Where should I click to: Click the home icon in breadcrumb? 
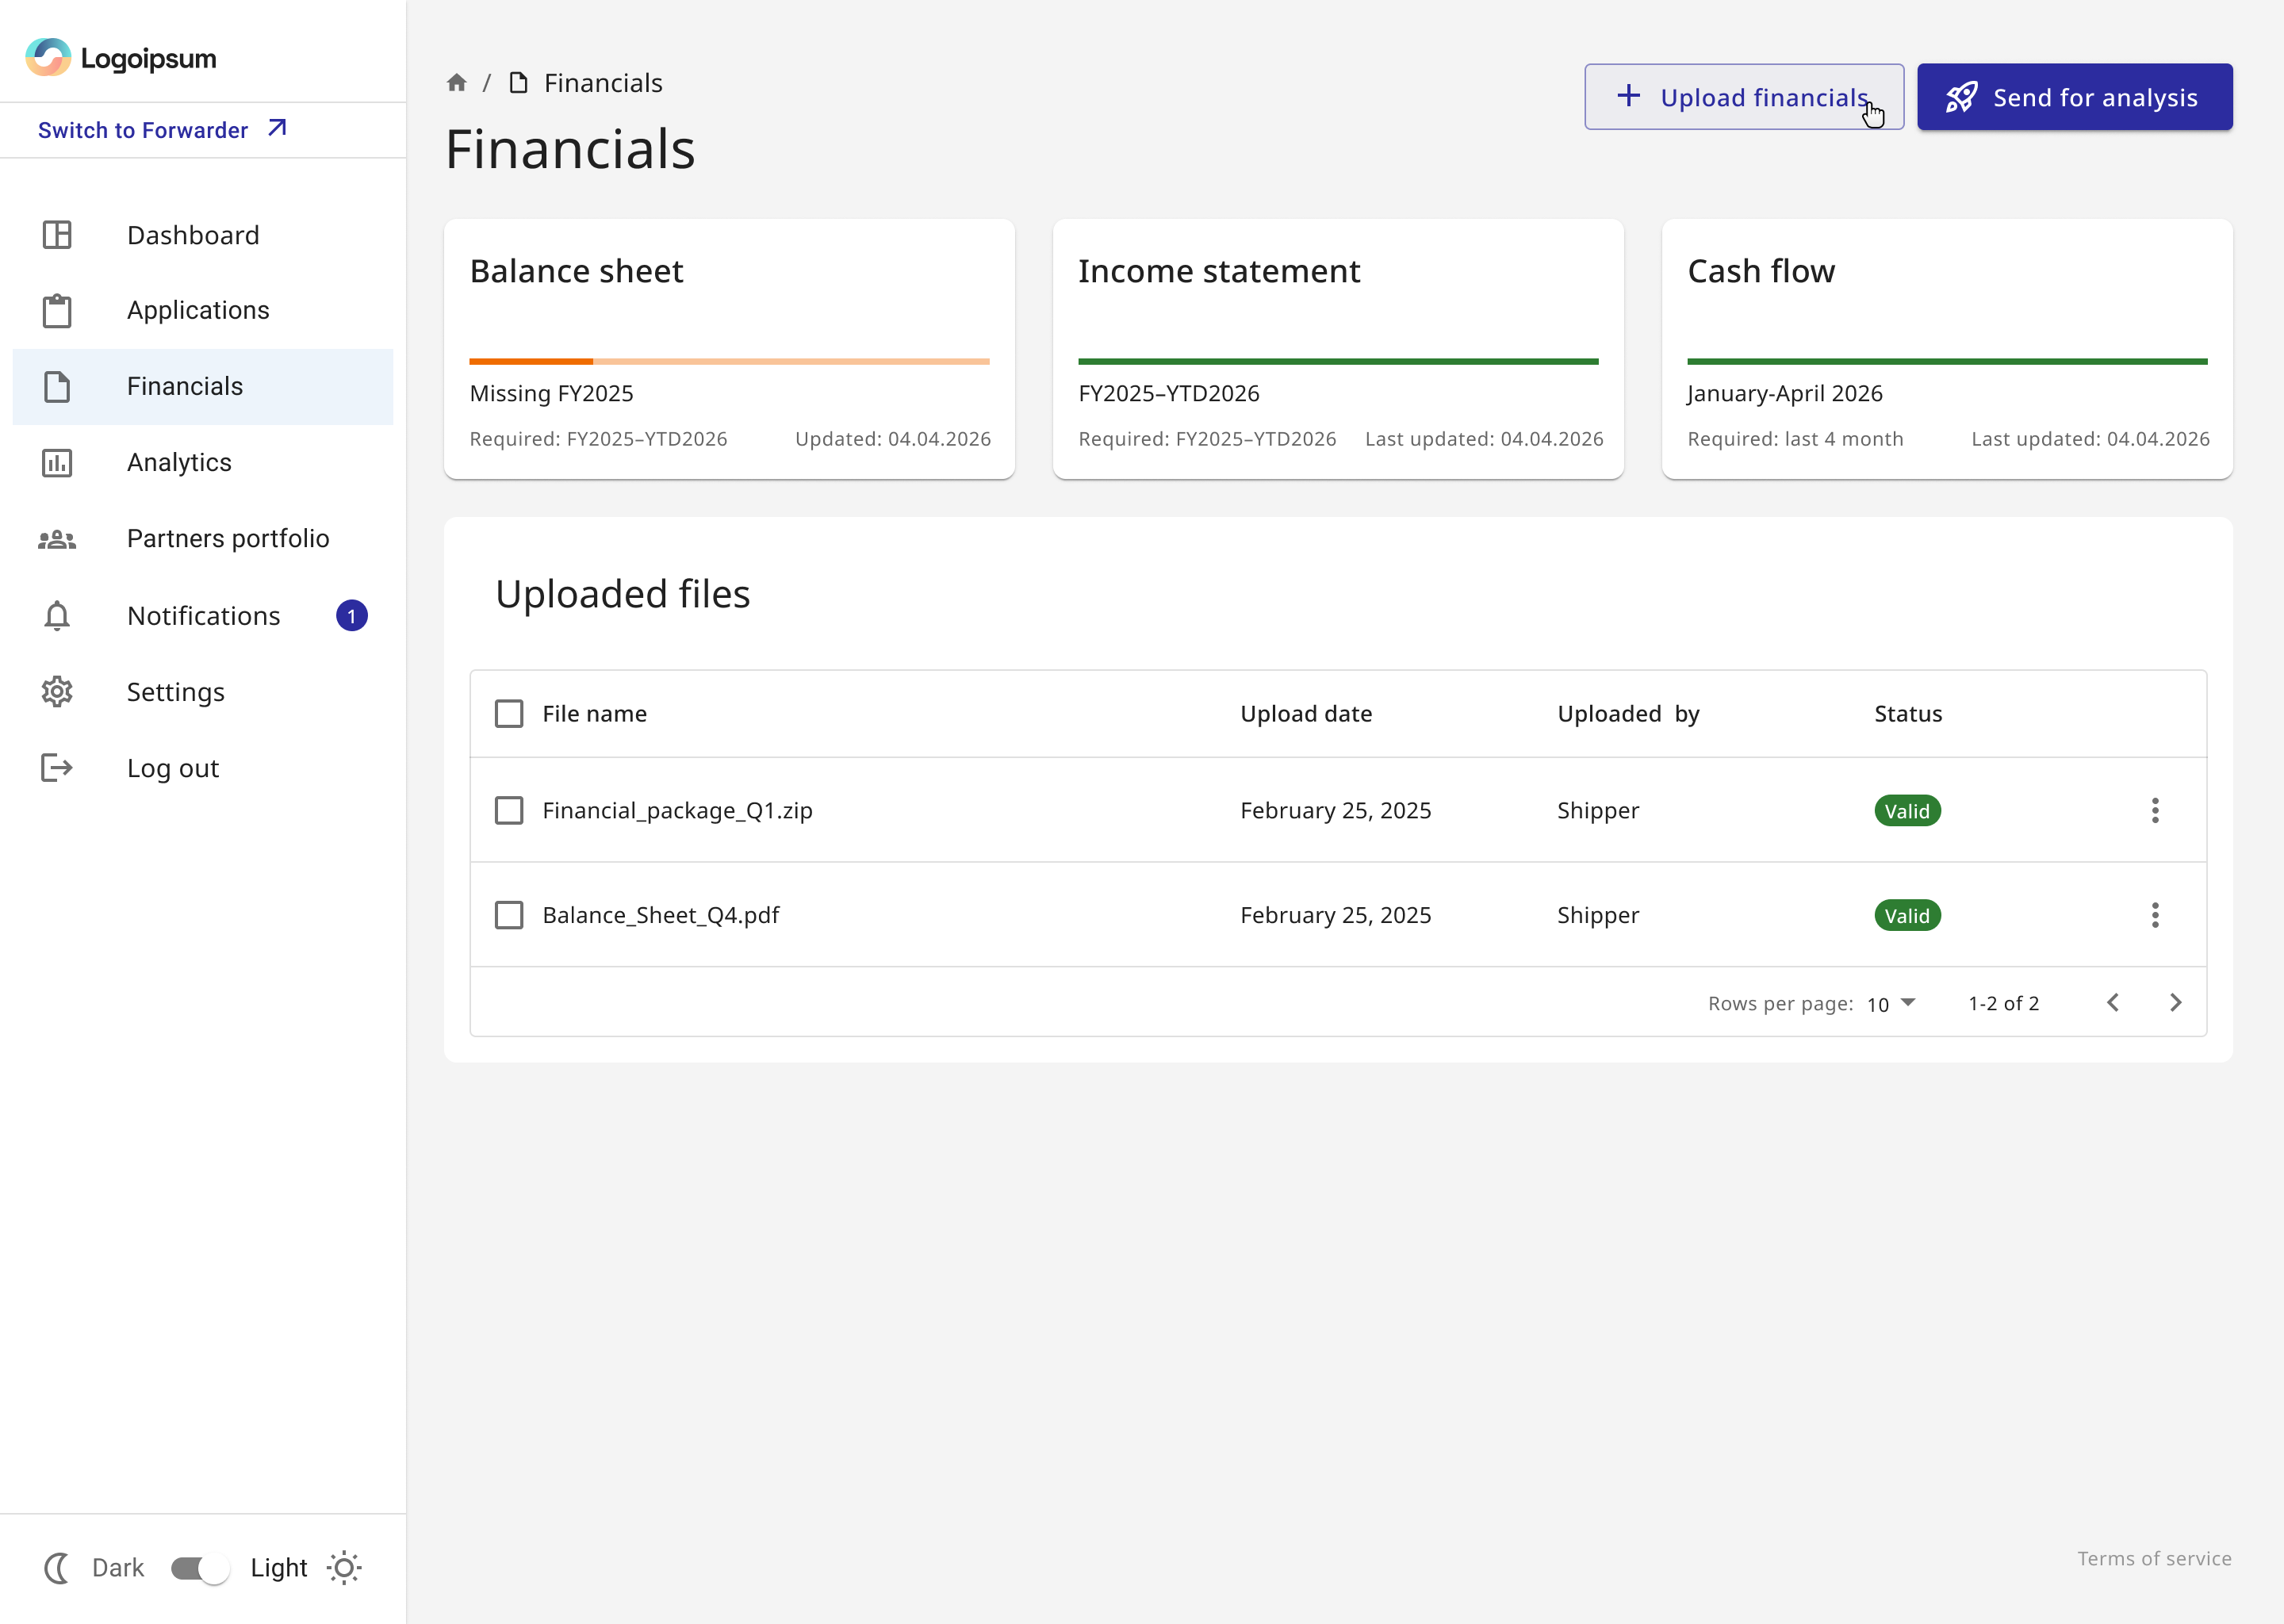point(457,82)
